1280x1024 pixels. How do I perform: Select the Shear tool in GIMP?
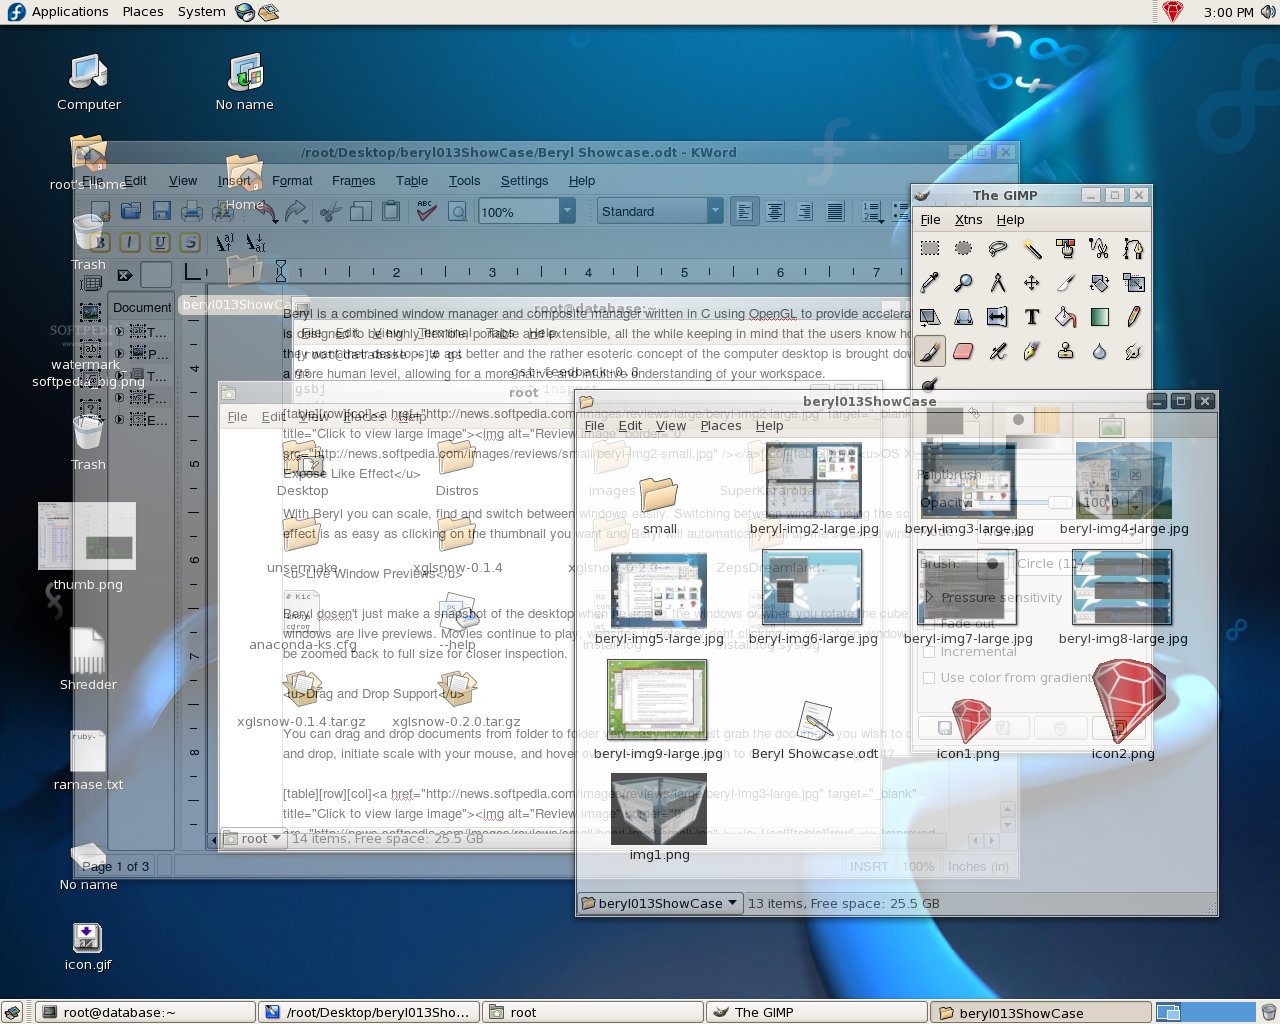(930, 317)
